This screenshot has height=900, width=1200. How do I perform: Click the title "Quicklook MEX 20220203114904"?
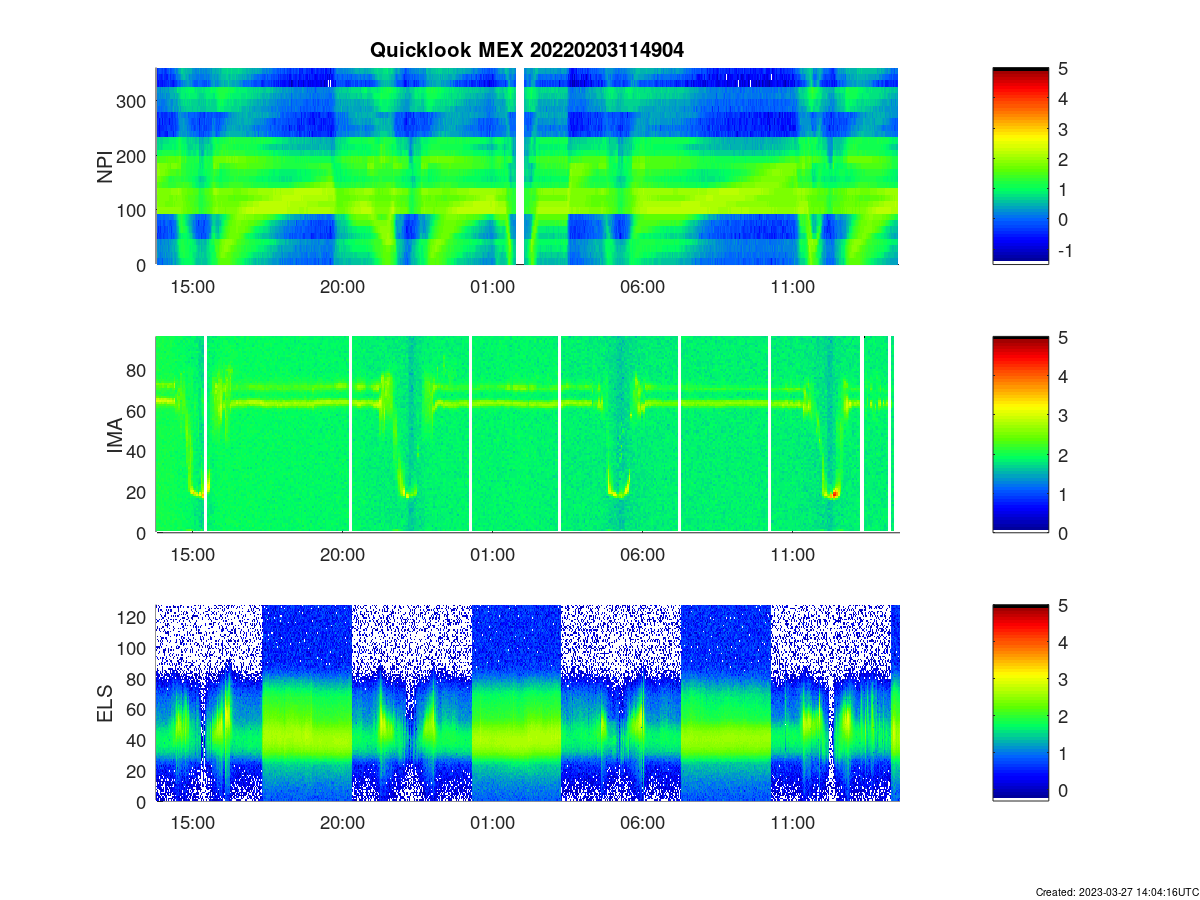pos(527,50)
